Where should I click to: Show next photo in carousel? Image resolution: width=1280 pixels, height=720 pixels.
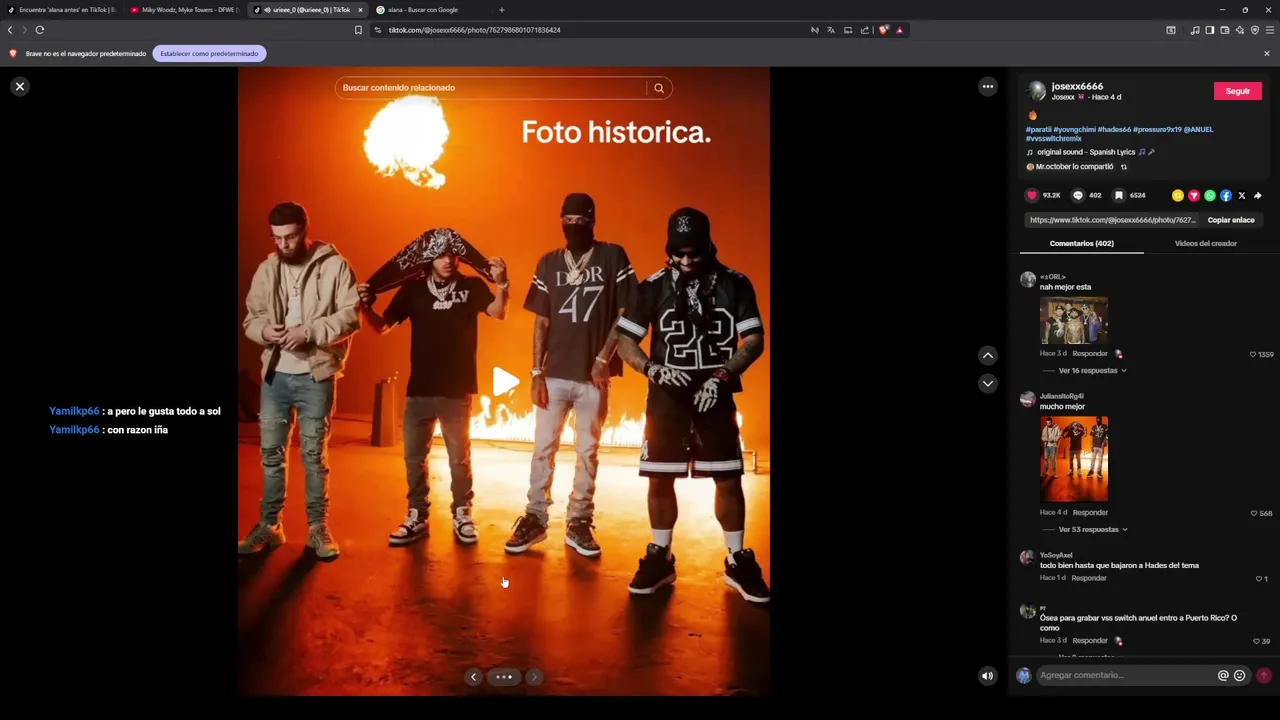[534, 677]
